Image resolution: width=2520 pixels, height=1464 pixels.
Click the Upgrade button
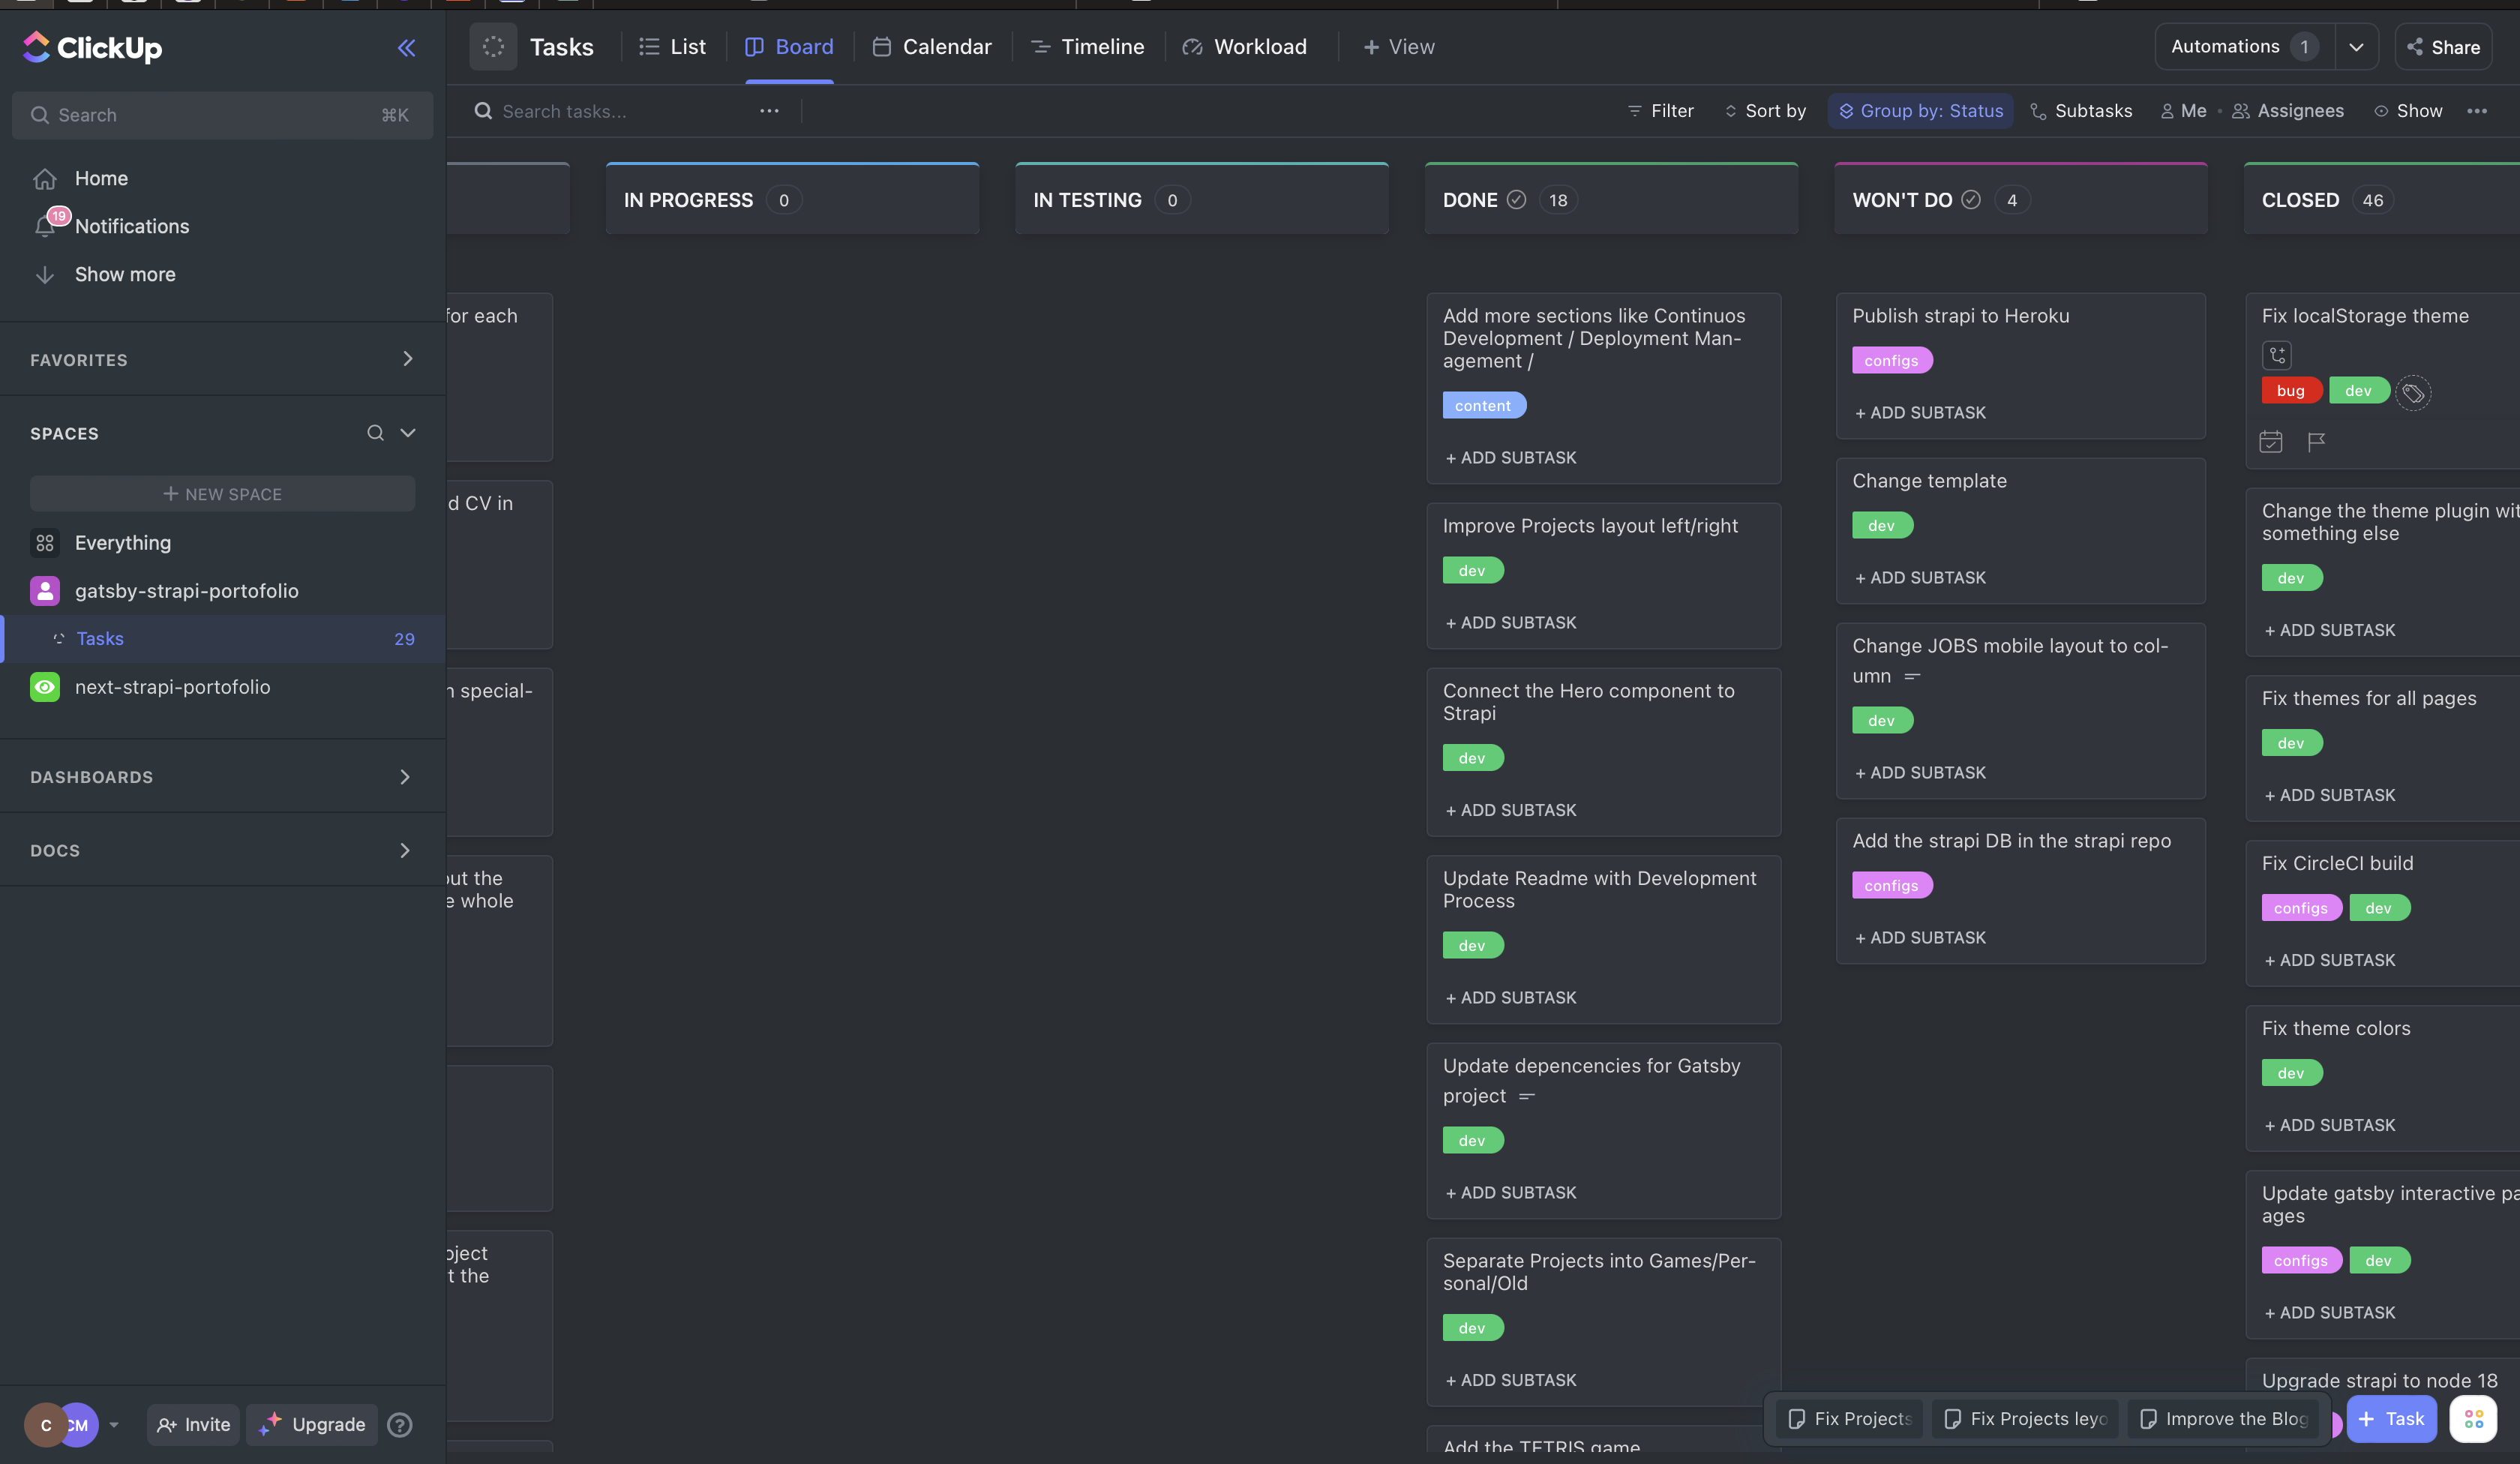(x=312, y=1424)
